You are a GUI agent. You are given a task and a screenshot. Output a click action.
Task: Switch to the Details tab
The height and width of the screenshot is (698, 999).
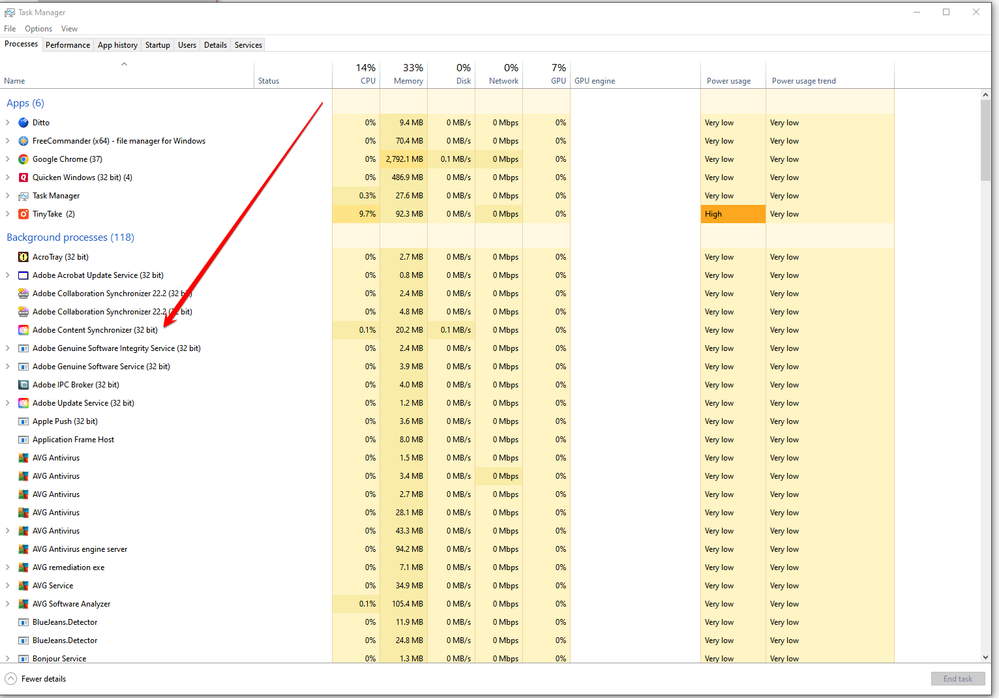[215, 45]
